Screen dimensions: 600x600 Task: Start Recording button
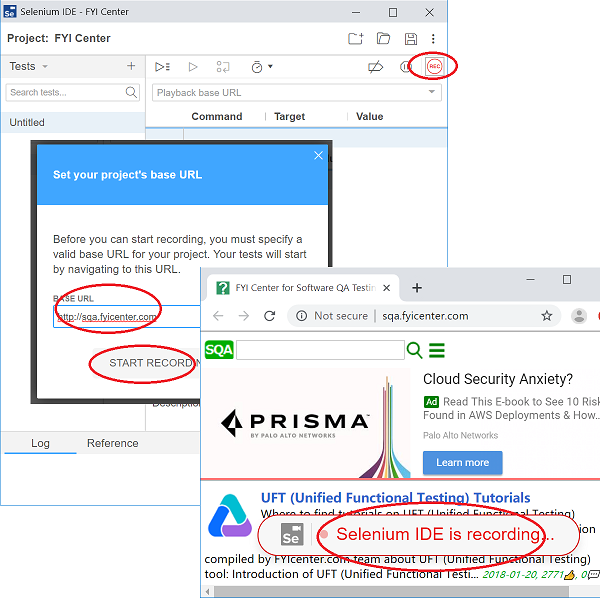point(147,363)
